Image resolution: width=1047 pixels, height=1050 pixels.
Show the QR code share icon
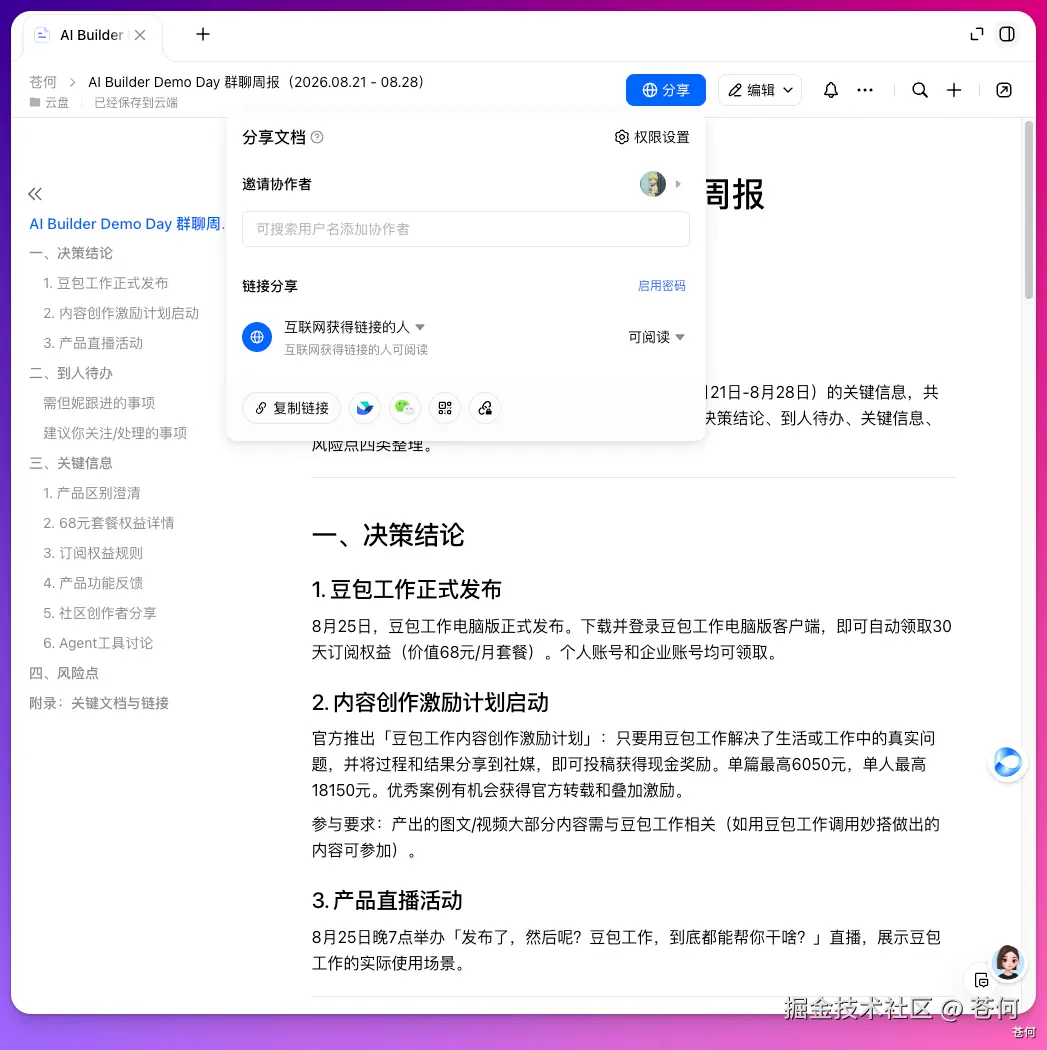pos(445,408)
